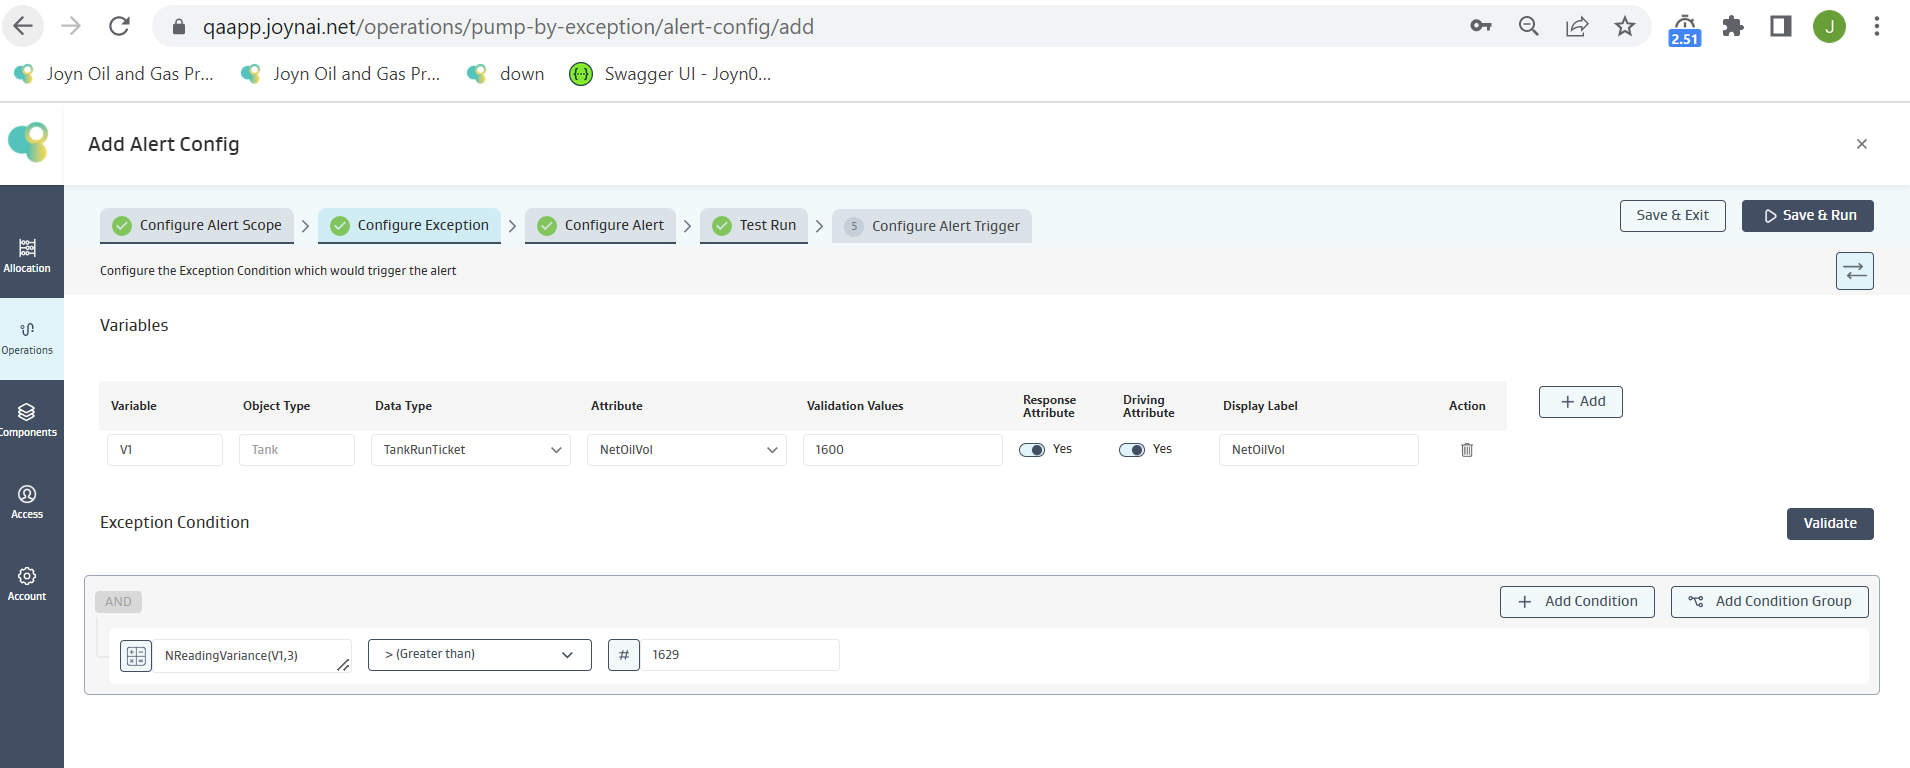Open the Account settings sidebar icon
Viewport: 1910px width, 768px height.
tap(27, 584)
